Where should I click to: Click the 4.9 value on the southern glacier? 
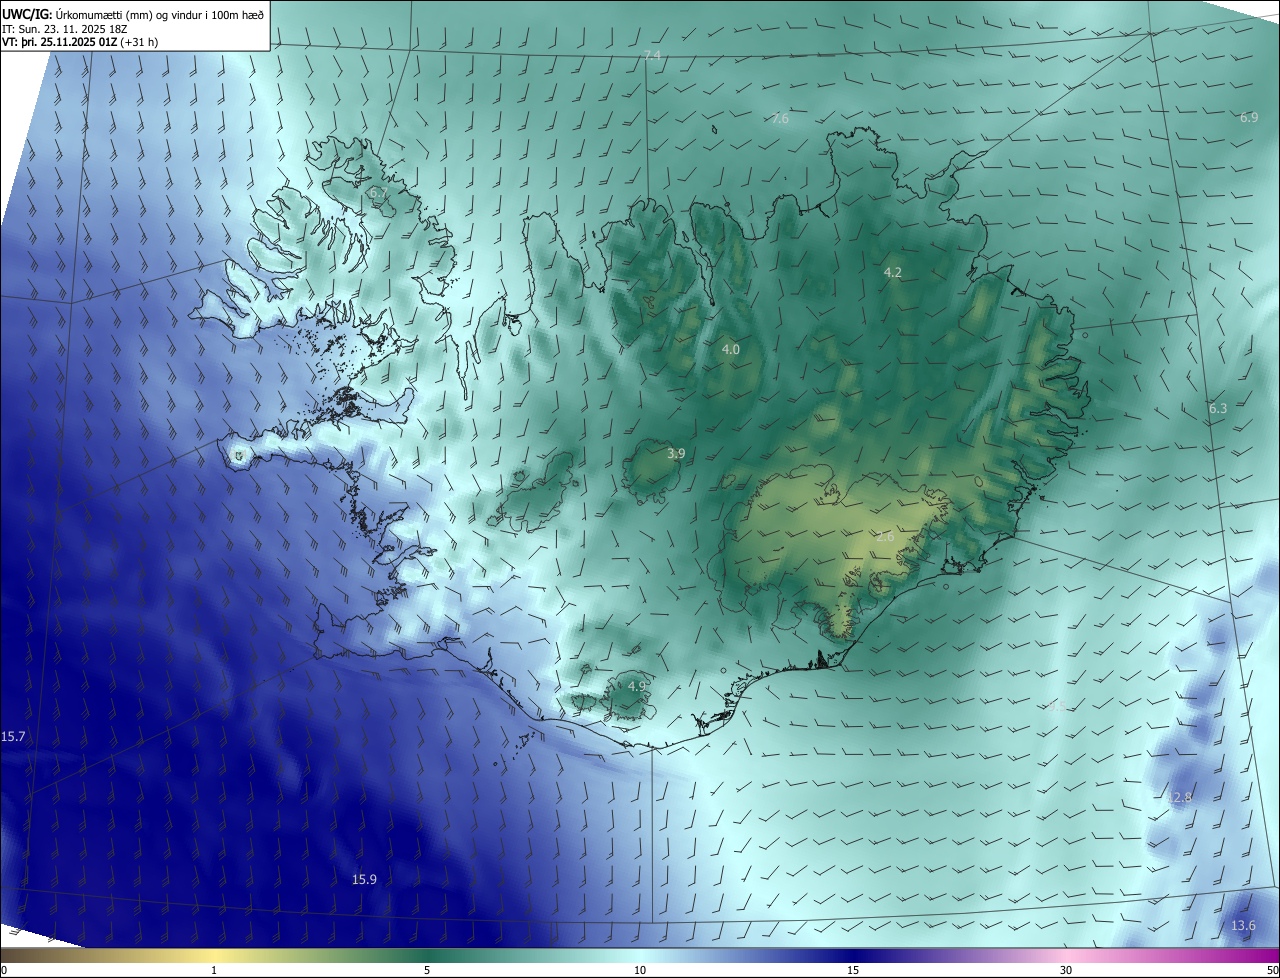[637, 686]
